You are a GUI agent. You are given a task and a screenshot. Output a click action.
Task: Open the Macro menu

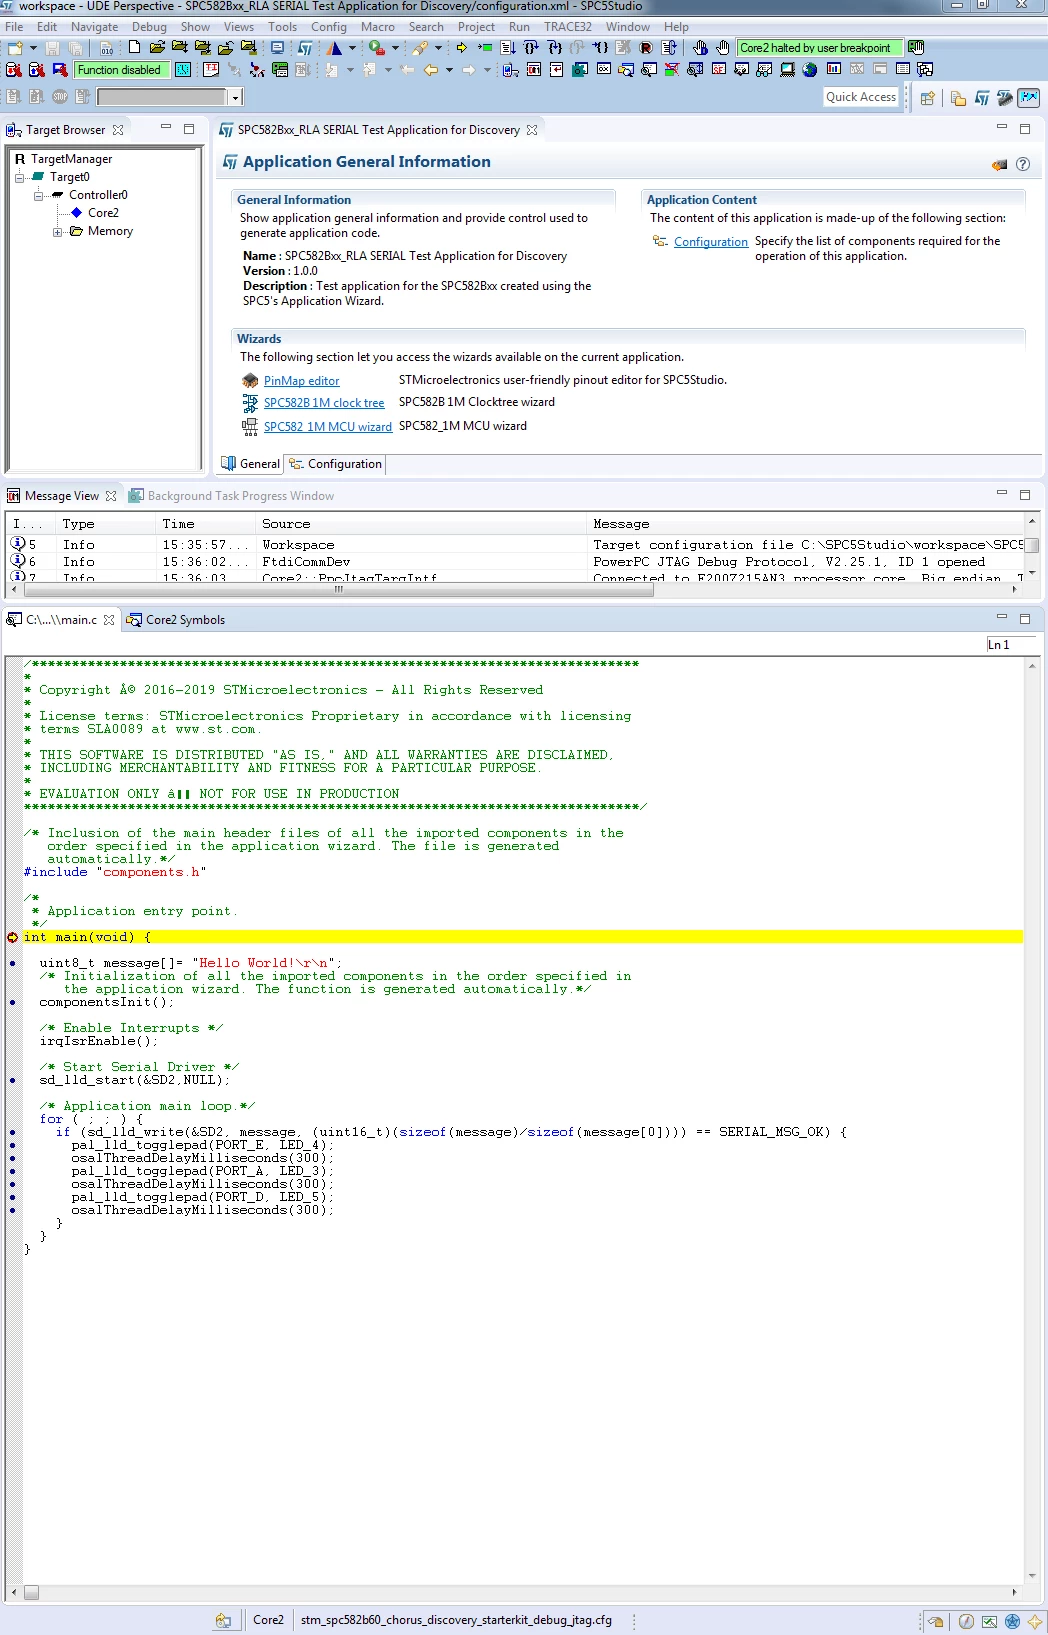coord(378,27)
